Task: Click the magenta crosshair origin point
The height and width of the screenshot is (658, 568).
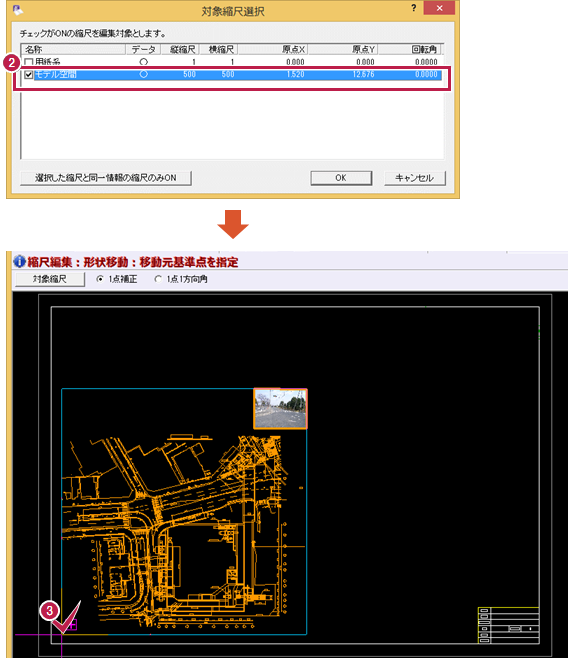Action: click(x=62, y=634)
